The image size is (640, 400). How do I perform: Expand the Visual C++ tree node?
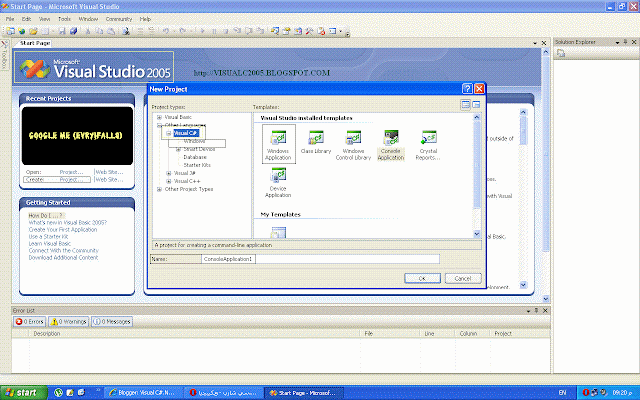169,181
